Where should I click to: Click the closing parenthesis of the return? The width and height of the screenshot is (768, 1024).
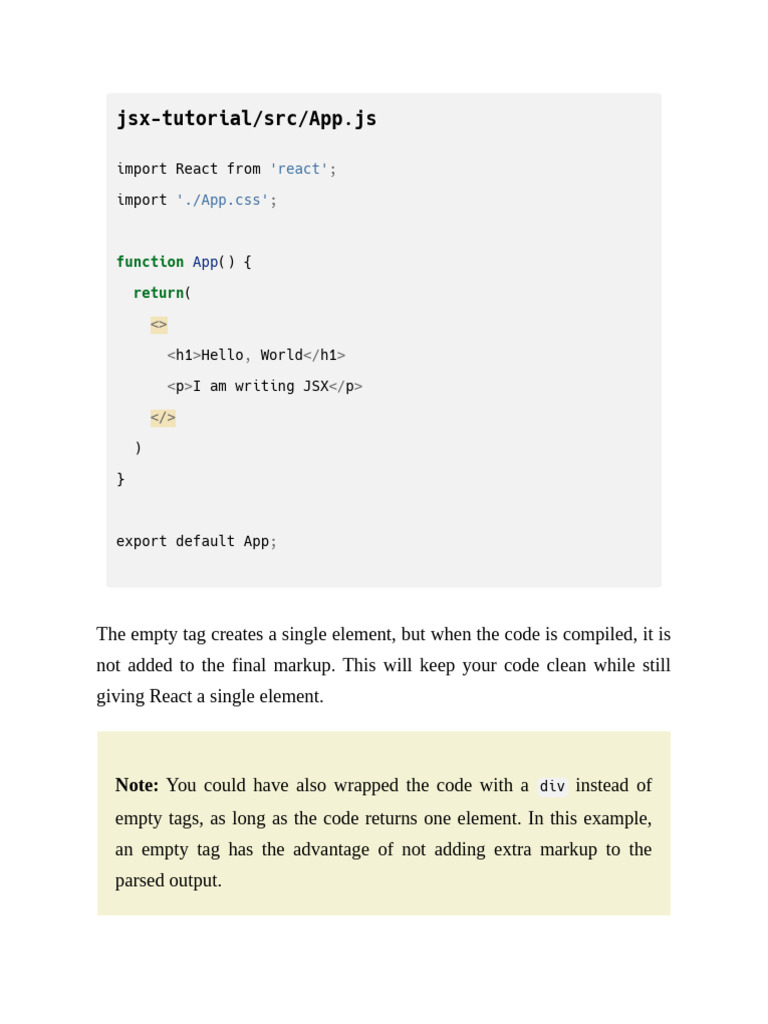[x=138, y=448]
